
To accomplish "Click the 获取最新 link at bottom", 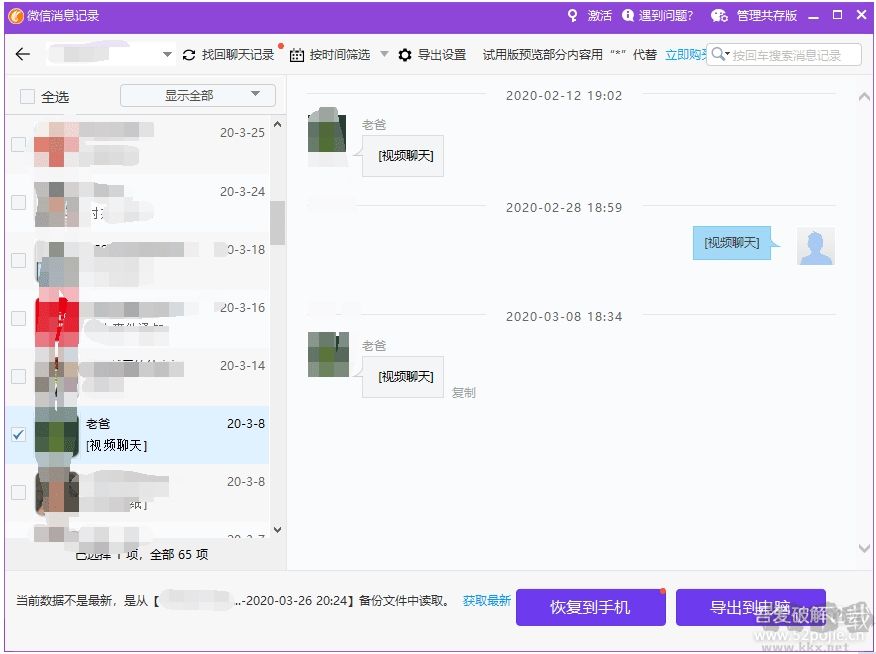I will tap(487, 600).
